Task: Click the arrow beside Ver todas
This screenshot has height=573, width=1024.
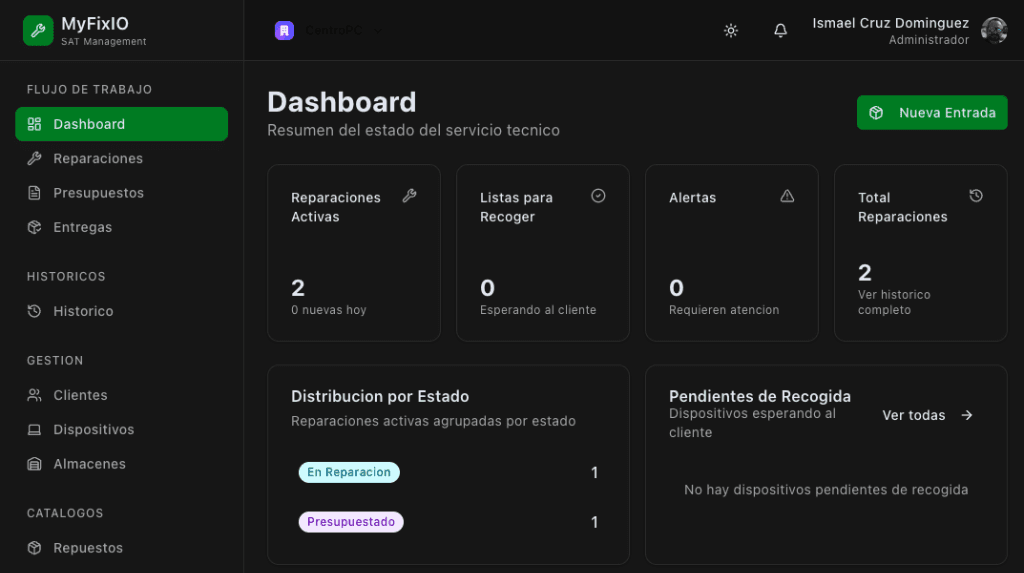Action: (967, 416)
